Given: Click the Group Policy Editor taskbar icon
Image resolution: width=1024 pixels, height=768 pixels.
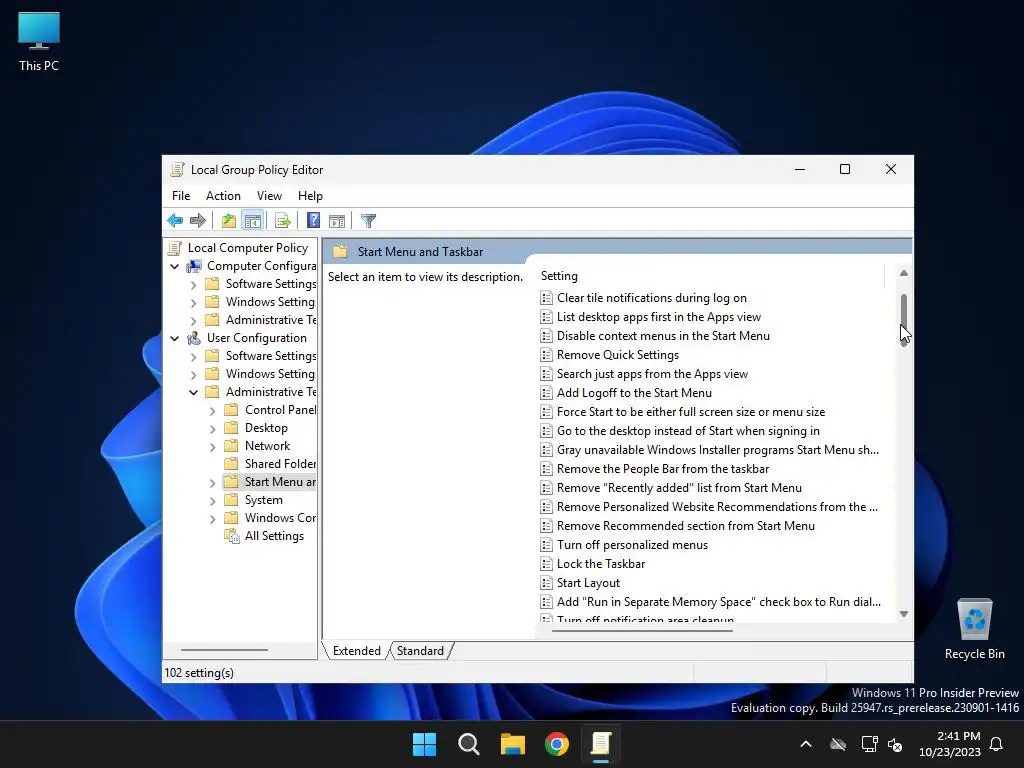Looking at the screenshot, I should pyautogui.click(x=601, y=744).
